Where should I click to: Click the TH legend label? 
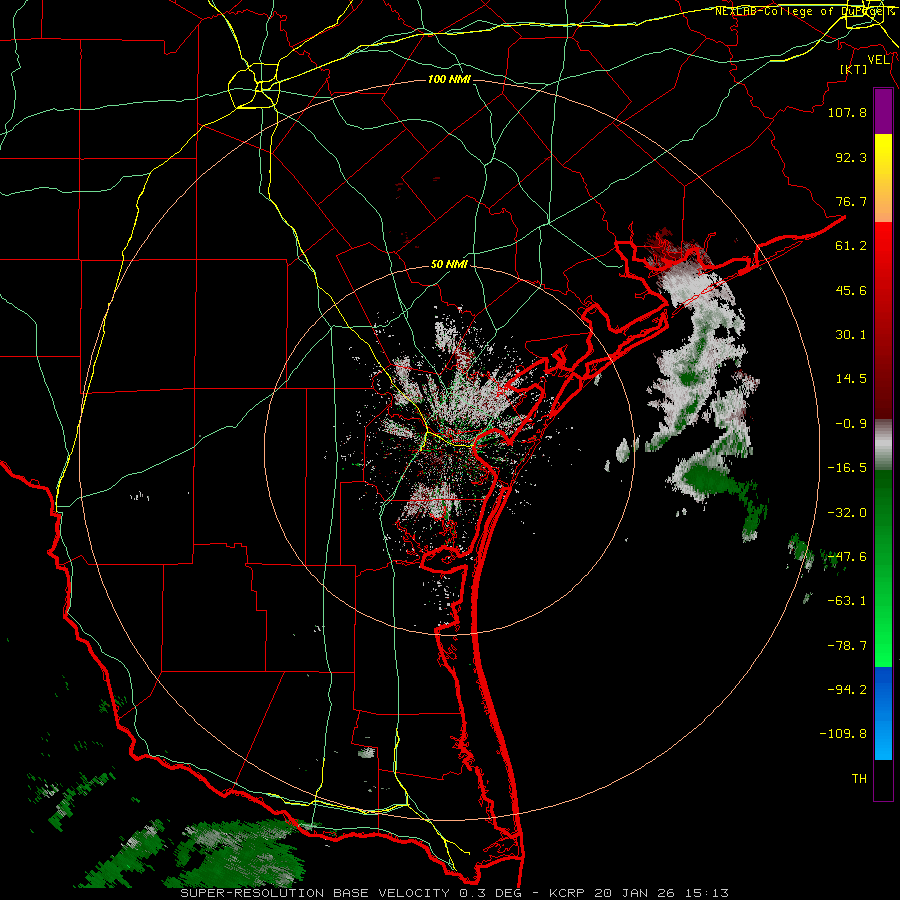tap(859, 779)
